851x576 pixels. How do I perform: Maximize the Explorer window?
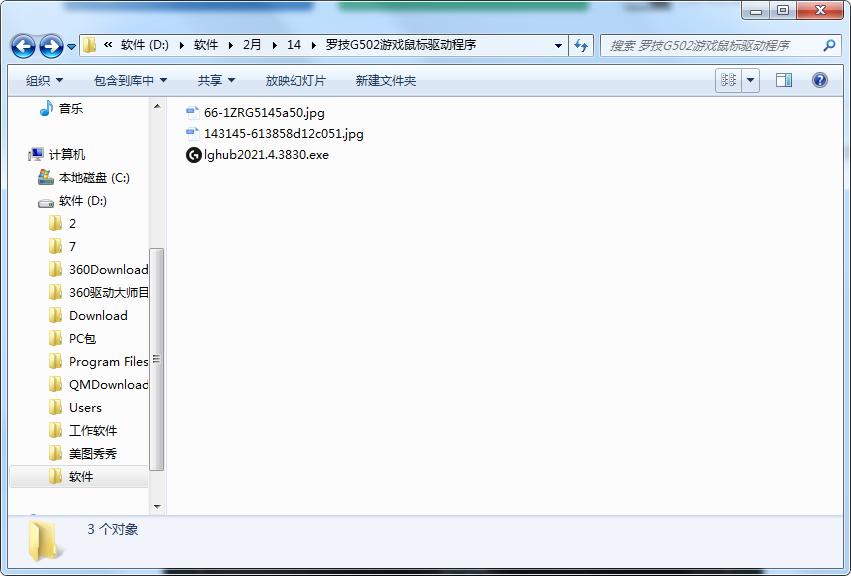pos(783,11)
